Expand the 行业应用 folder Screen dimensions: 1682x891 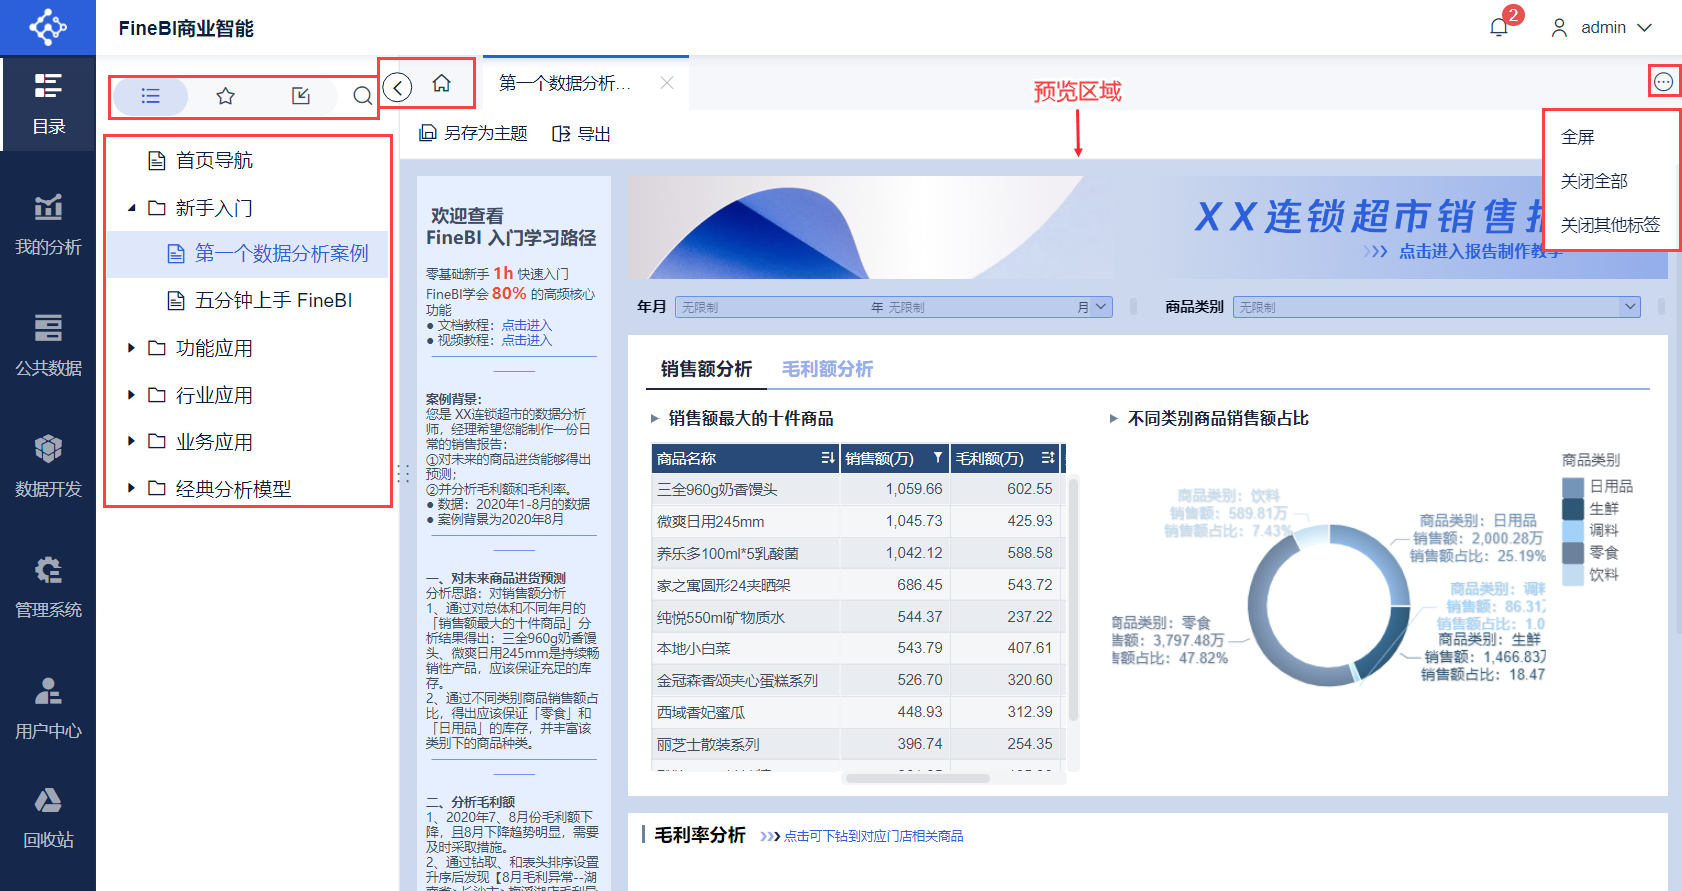(131, 395)
